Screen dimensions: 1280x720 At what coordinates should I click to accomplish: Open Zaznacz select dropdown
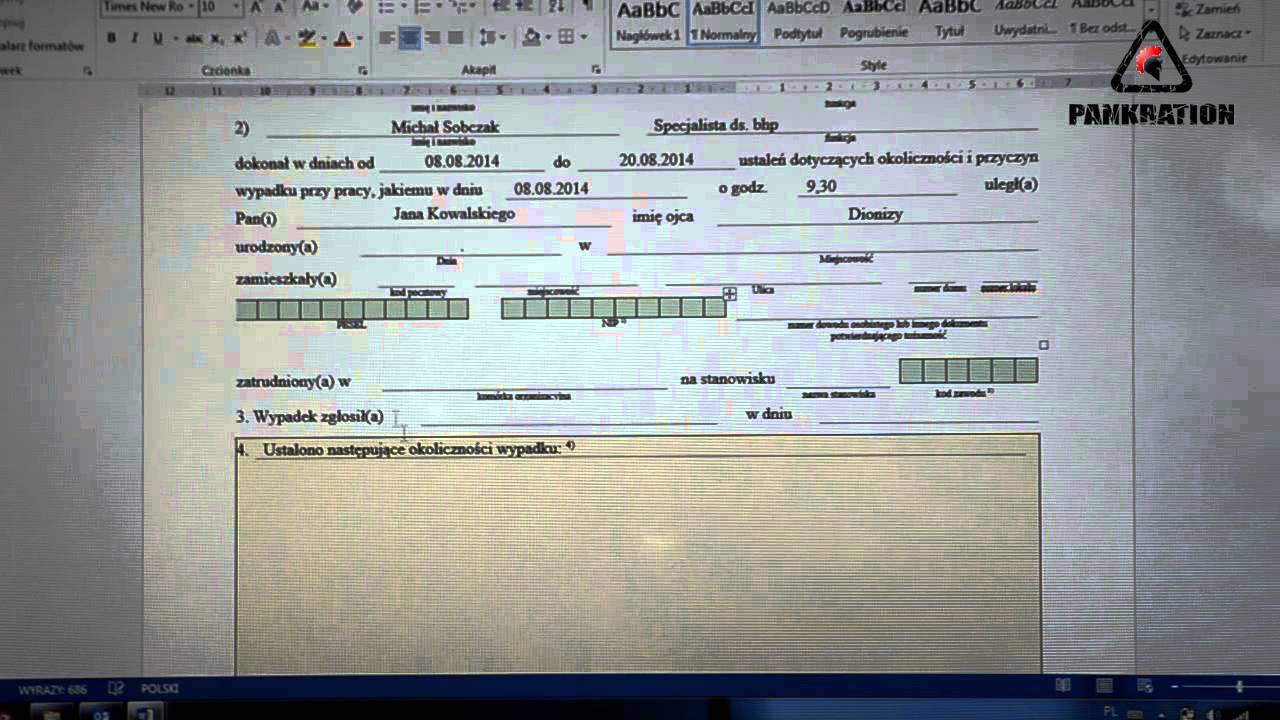pos(1214,33)
